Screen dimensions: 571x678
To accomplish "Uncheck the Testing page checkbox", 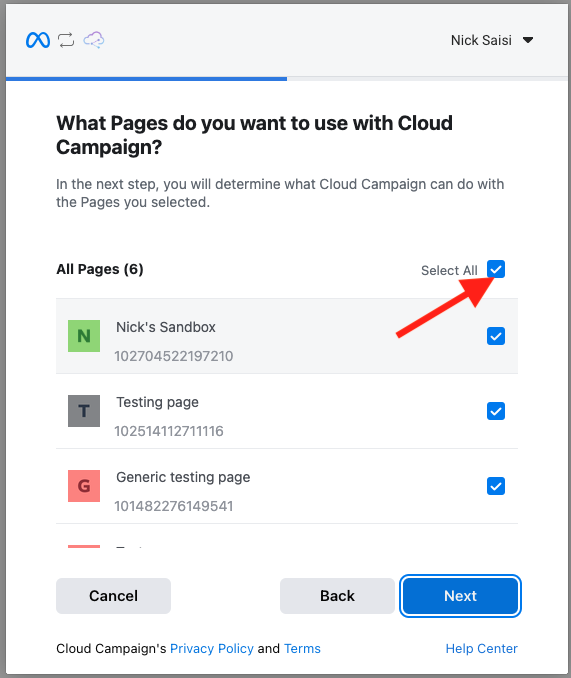I will 496,411.
